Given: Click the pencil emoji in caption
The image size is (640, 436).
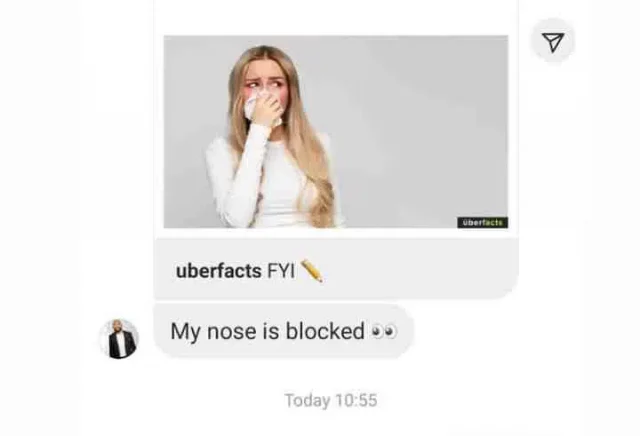Looking at the screenshot, I should (312, 270).
